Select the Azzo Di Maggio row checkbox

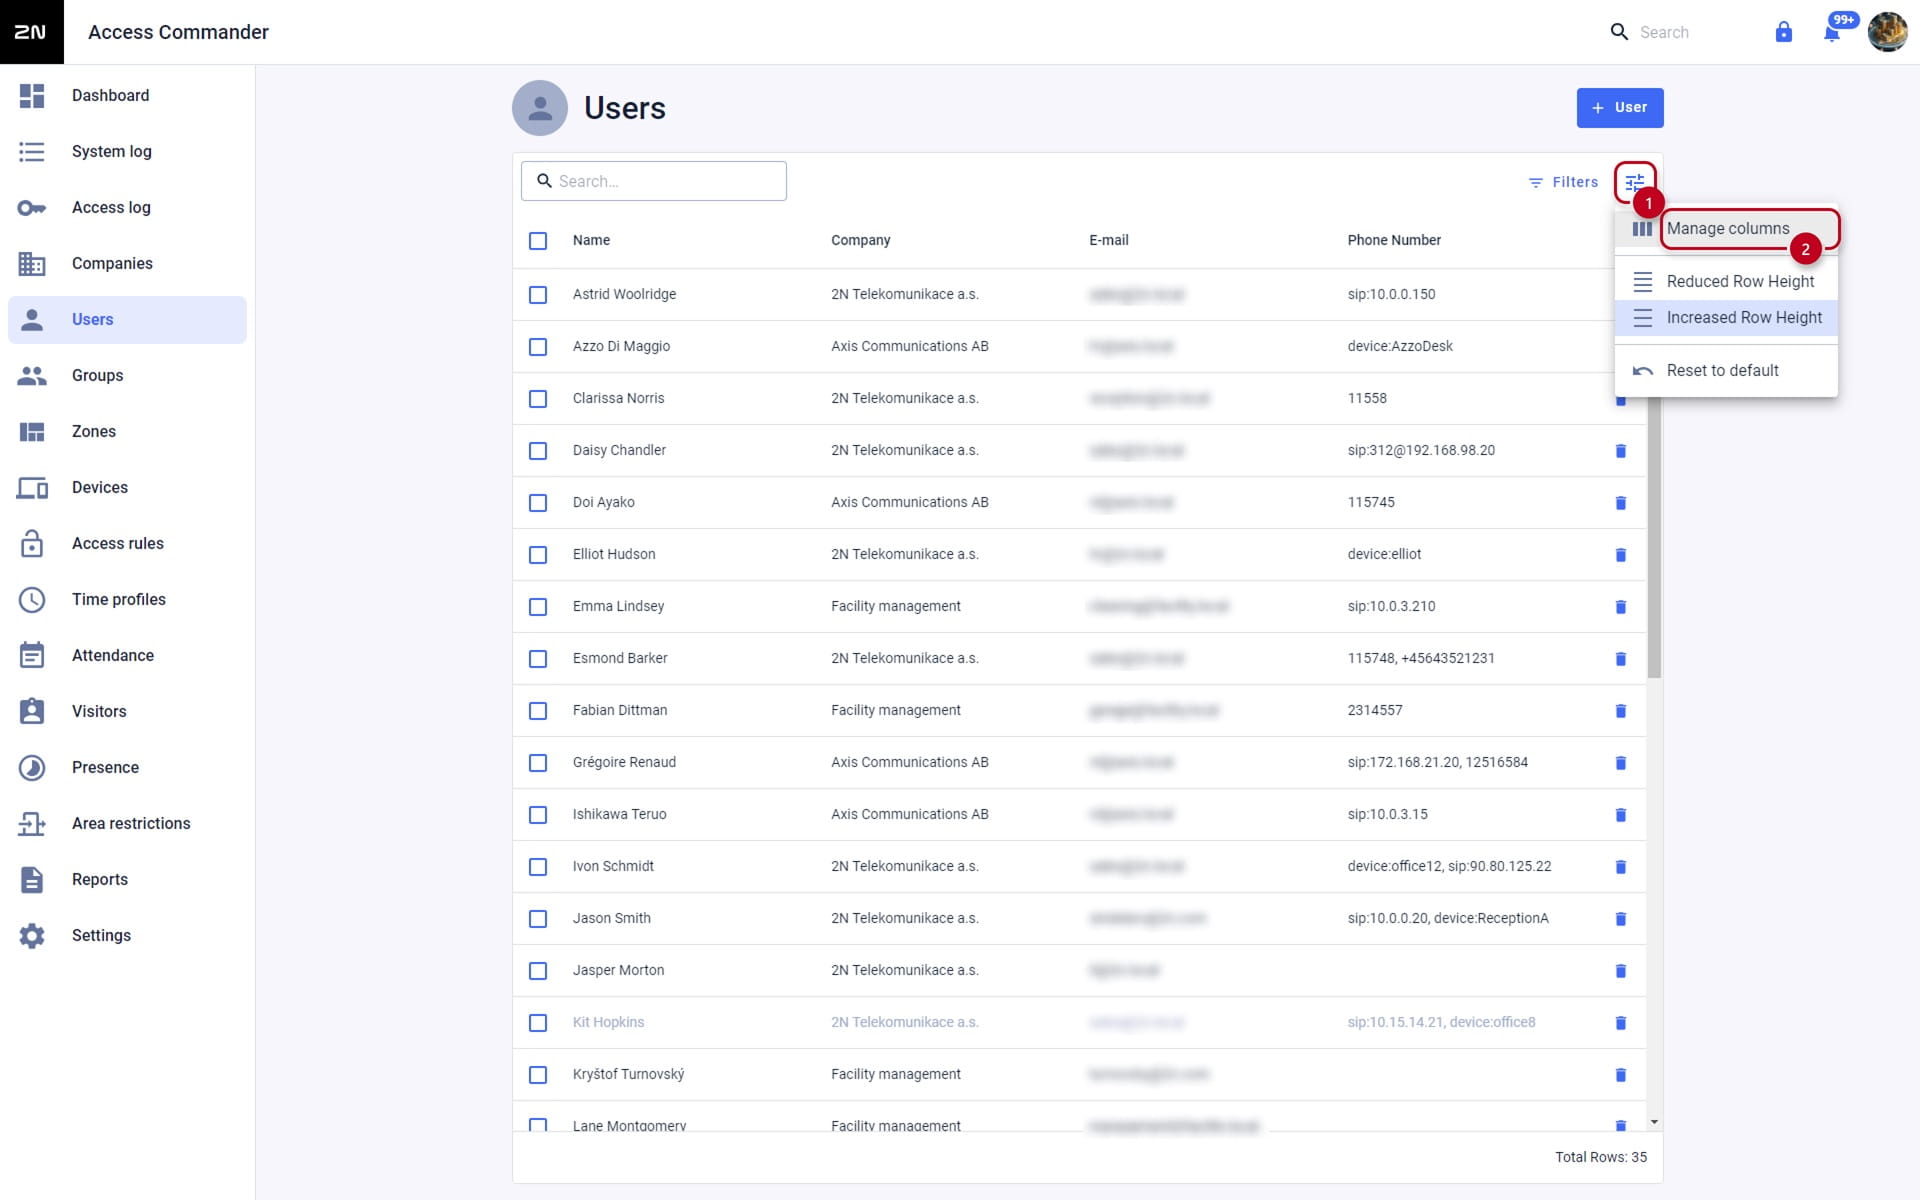pos(538,347)
